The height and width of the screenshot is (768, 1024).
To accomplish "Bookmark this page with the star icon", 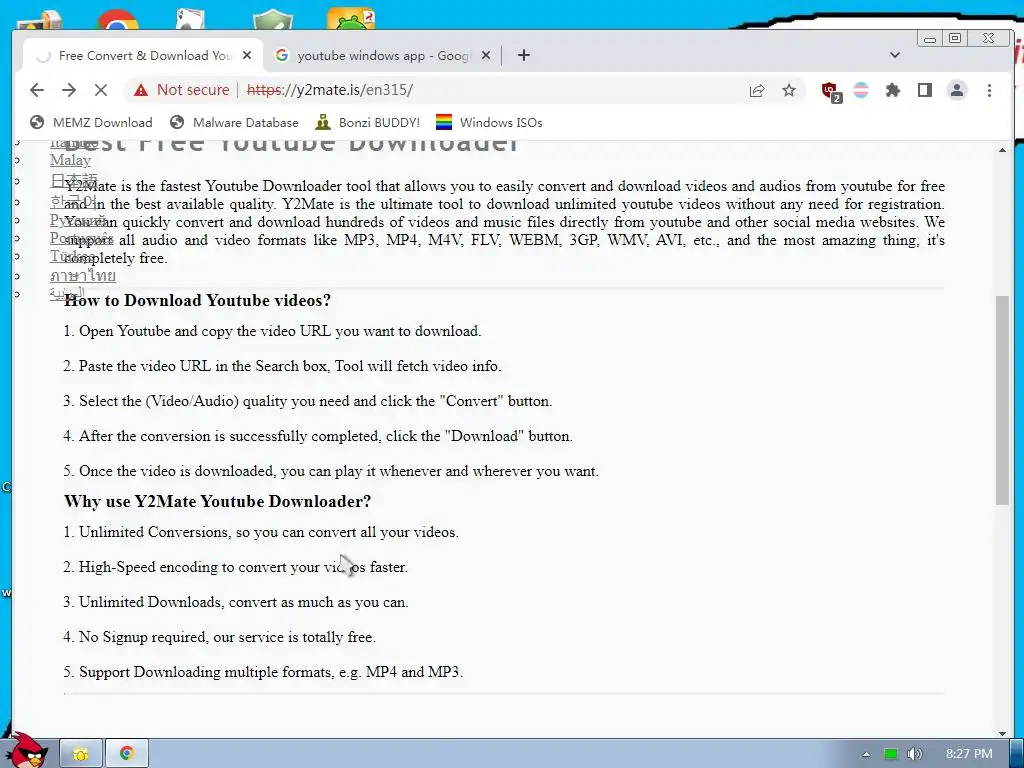I will tap(789, 90).
